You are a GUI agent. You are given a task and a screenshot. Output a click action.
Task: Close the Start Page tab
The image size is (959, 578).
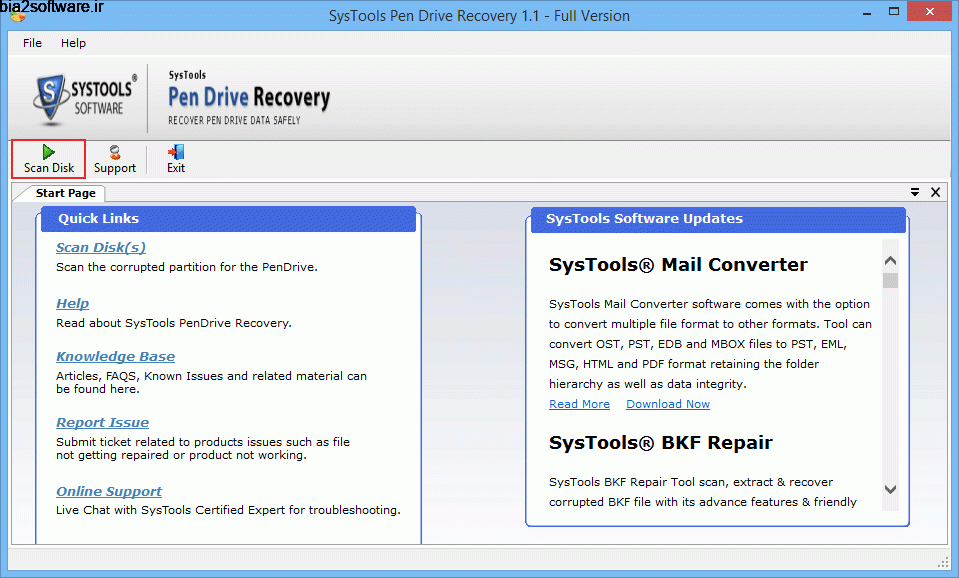[935, 192]
